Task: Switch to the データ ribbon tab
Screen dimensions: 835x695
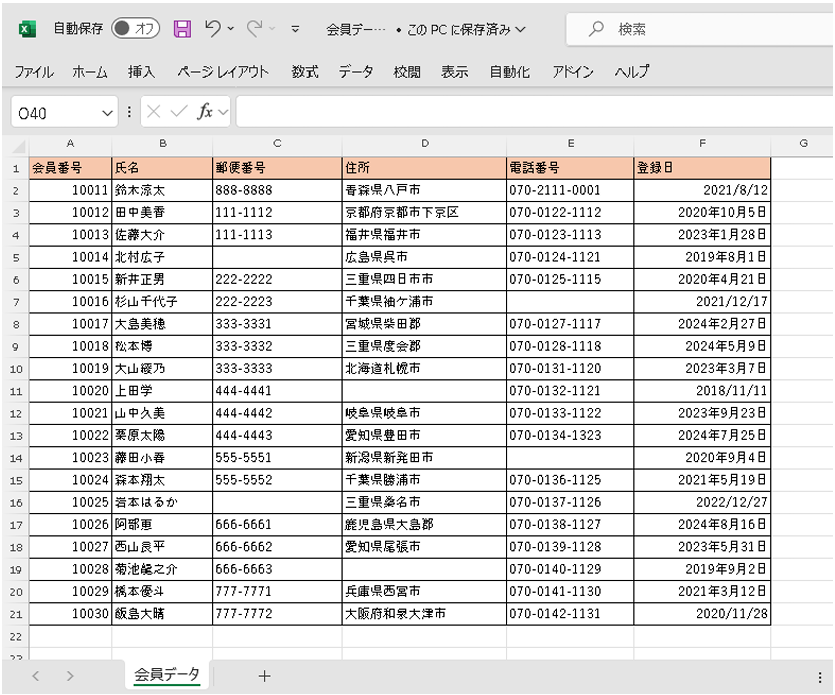Action: click(x=355, y=72)
